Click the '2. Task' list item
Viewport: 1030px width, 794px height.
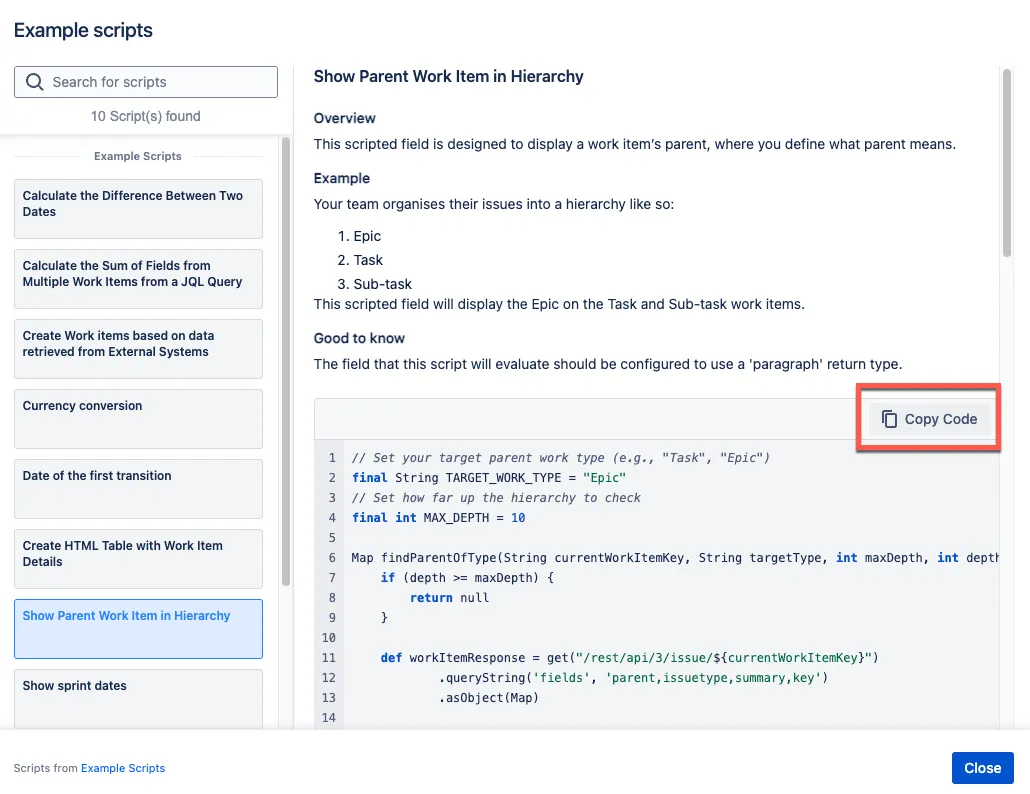tap(360, 260)
